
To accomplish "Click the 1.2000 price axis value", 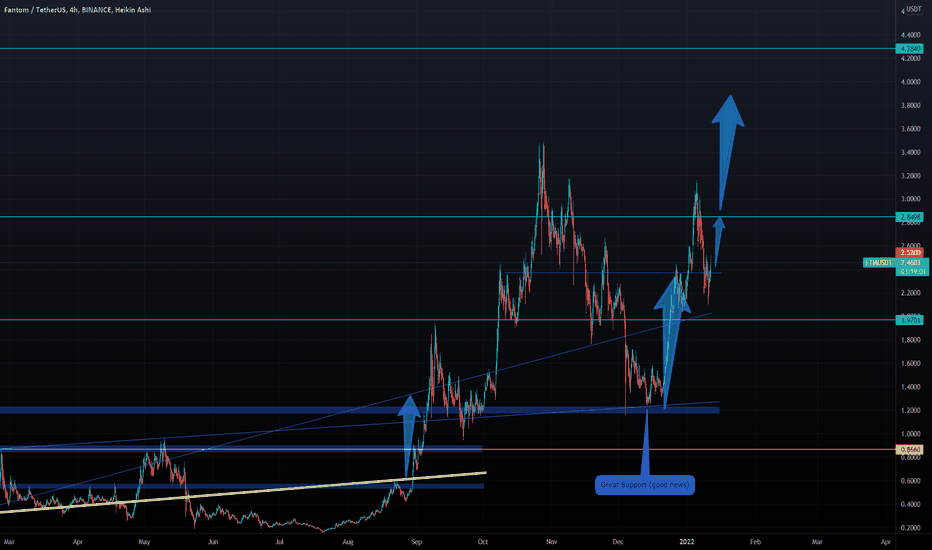I will tap(911, 410).
